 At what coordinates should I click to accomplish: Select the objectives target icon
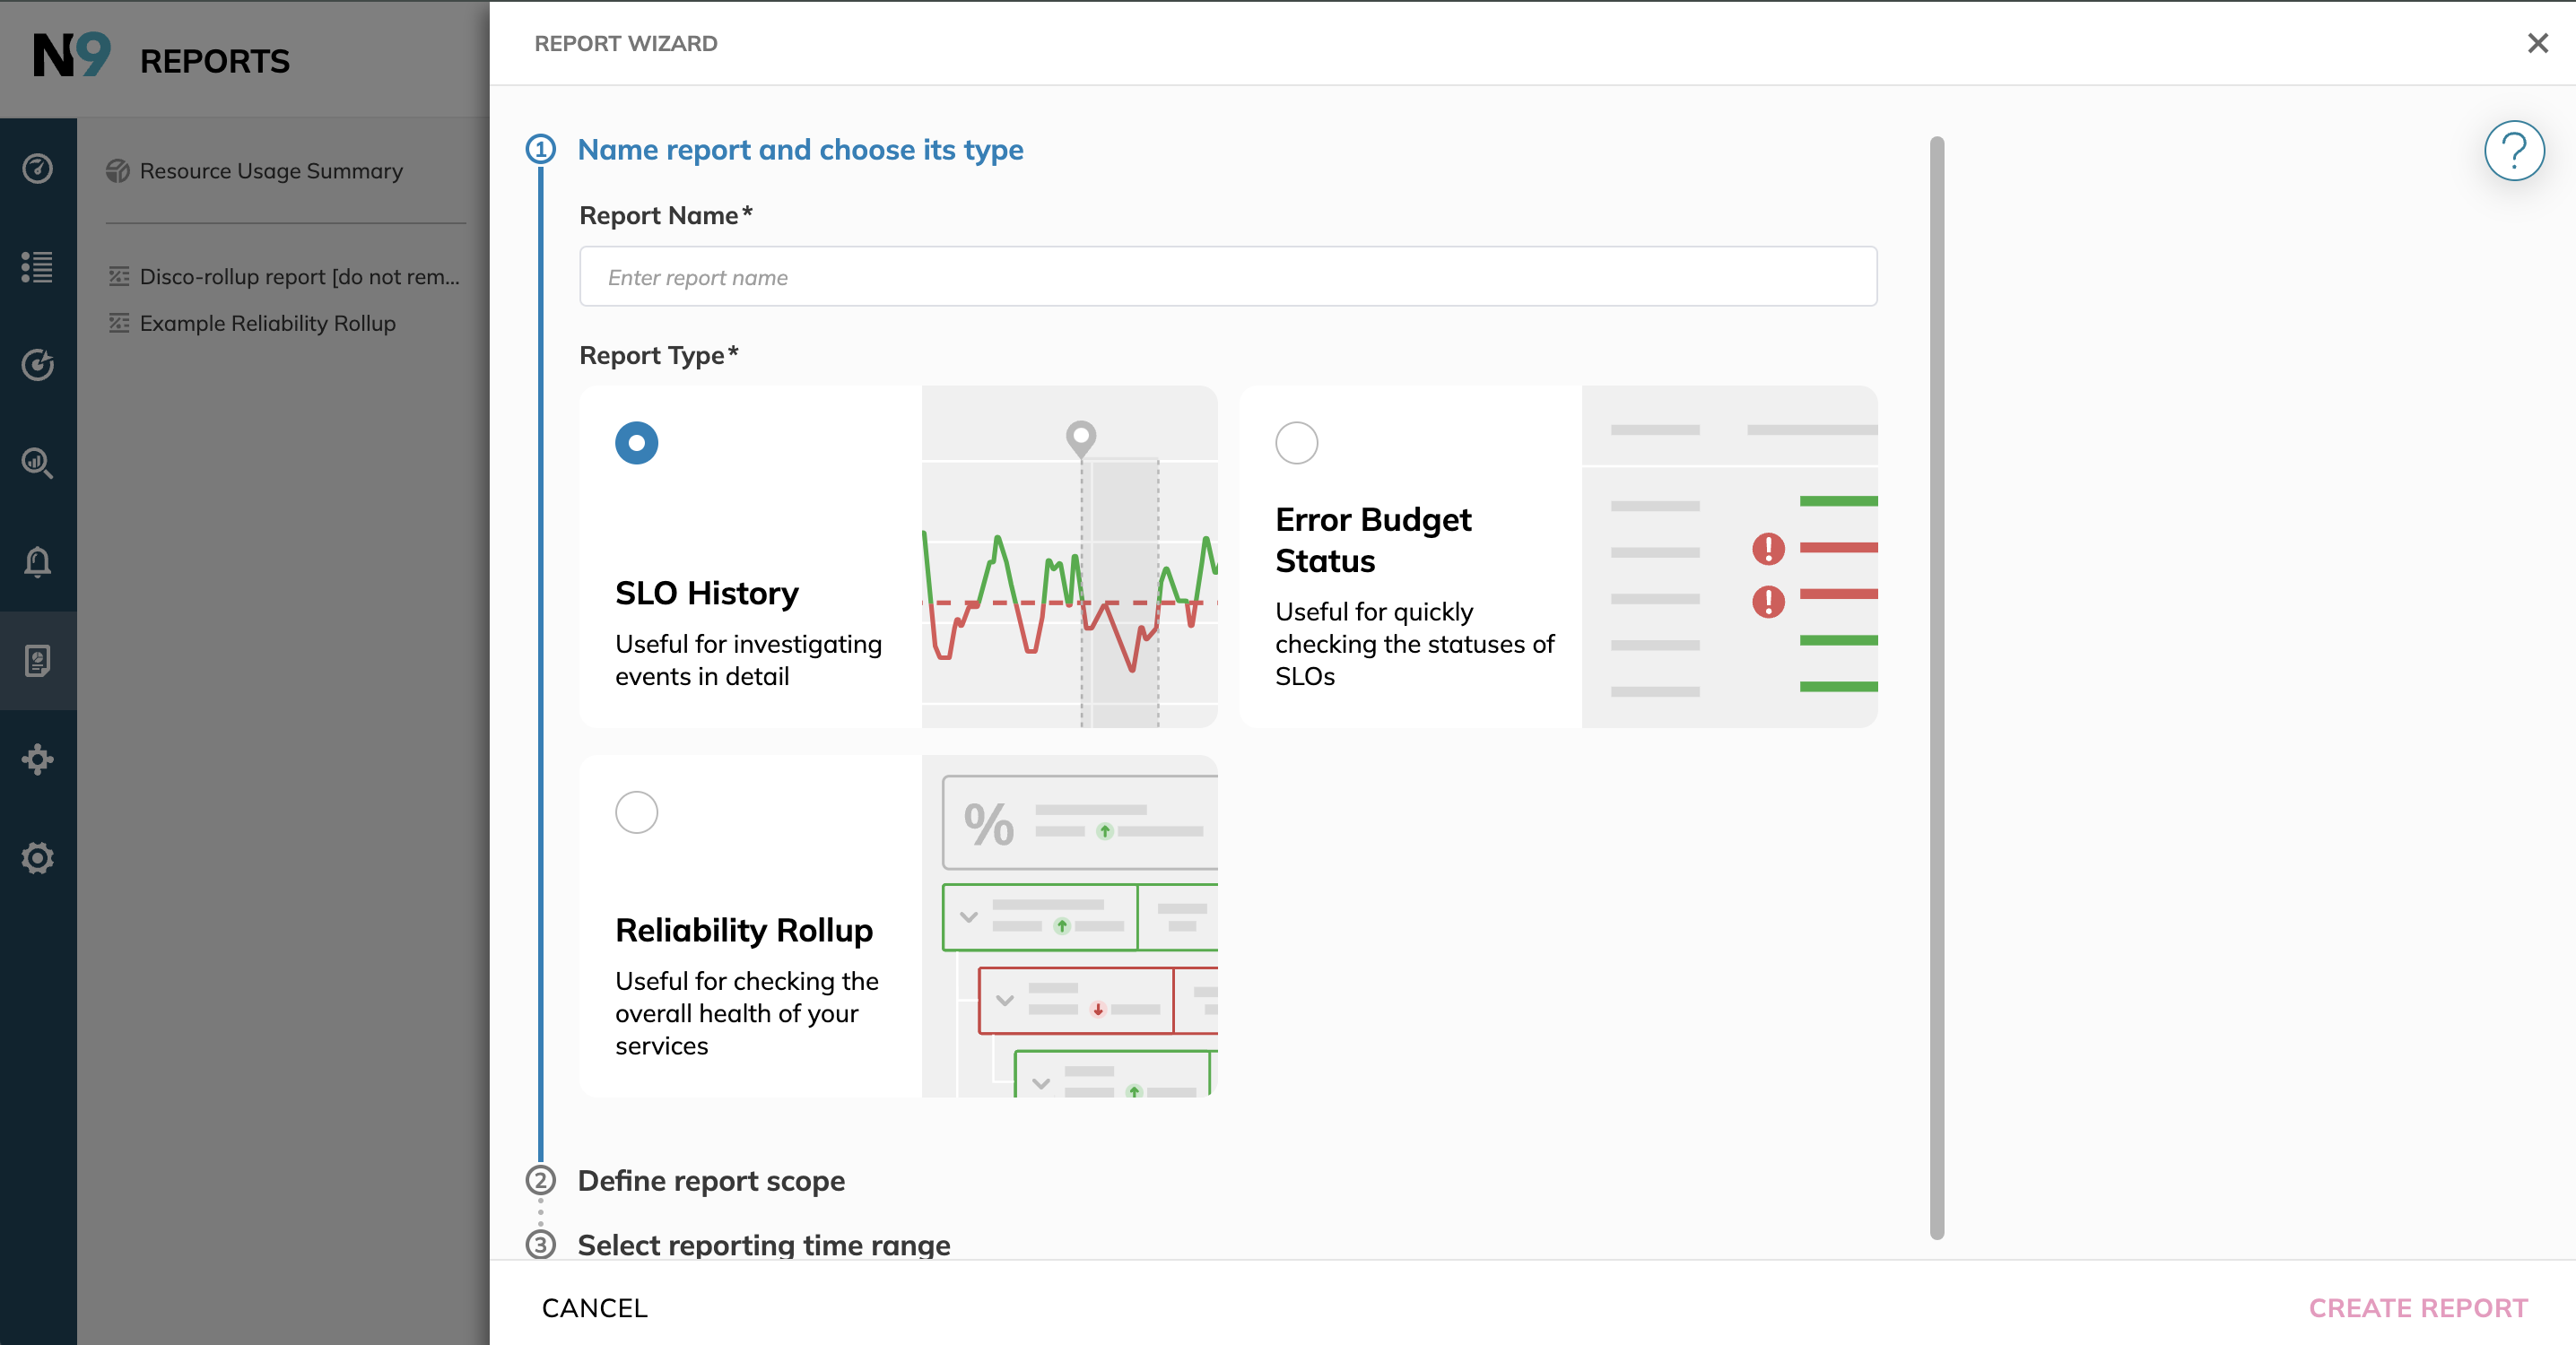point(38,364)
